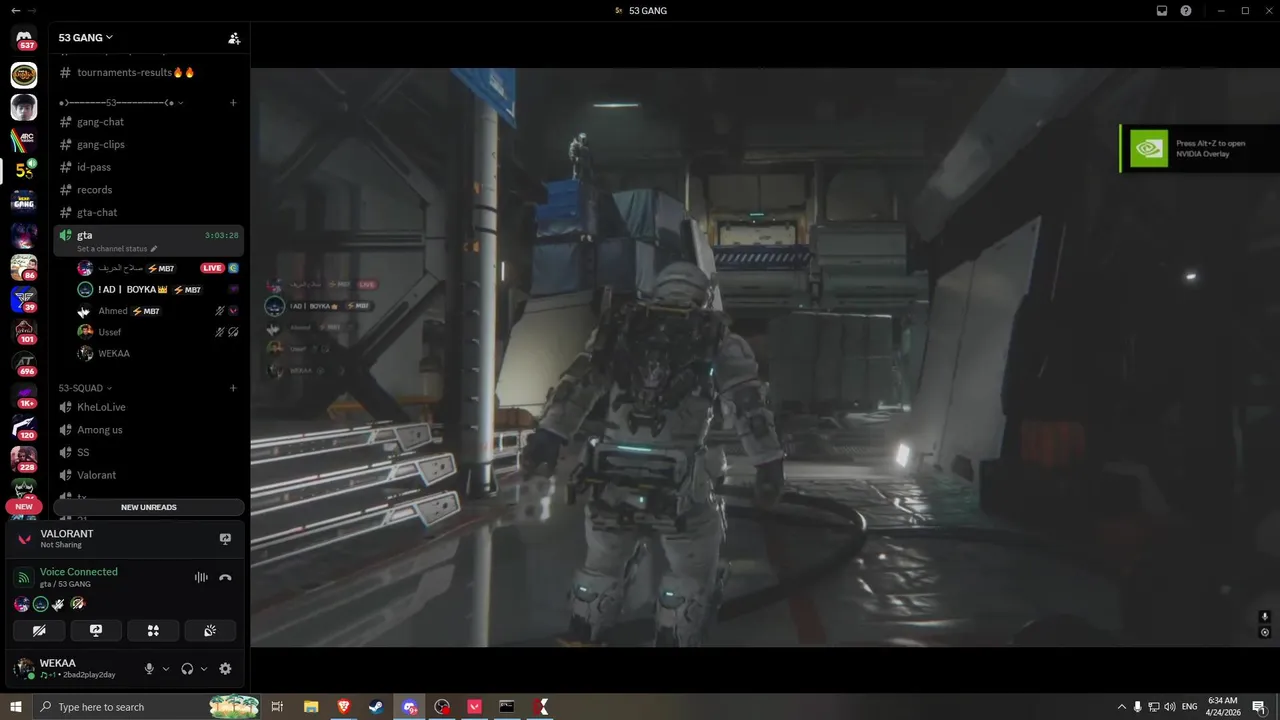The width and height of the screenshot is (1280, 720).
Task: Join the Valorant voice channel
Action: click(148, 475)
